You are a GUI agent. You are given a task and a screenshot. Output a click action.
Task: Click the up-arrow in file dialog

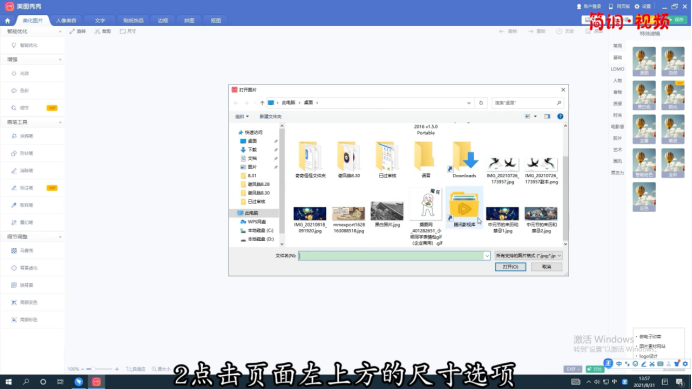pyautogui.click(x=262, y=103)
